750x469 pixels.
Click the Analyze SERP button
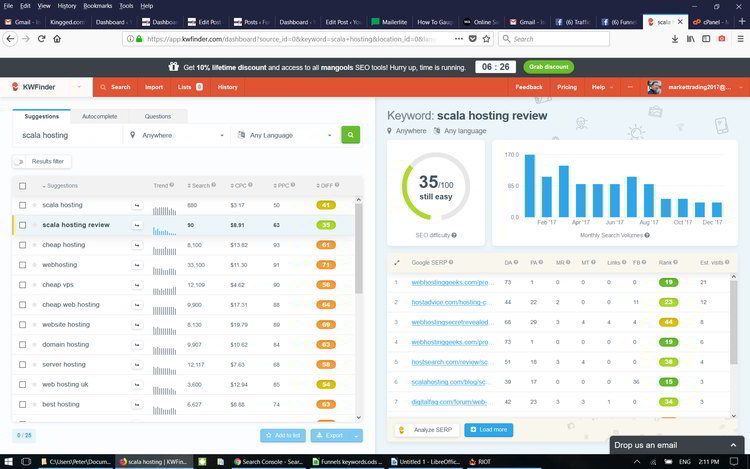tap(426, 430)
